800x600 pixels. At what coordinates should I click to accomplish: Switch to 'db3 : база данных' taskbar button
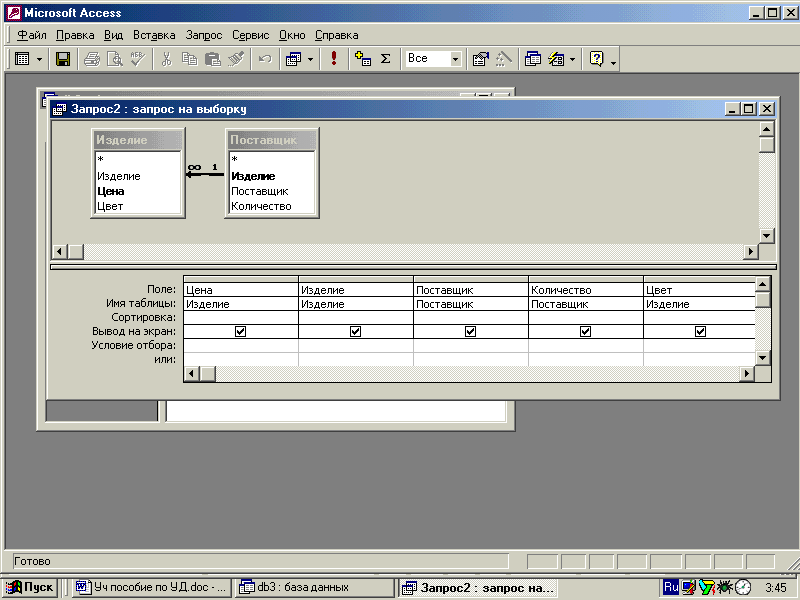pyautogui.click(x=315, y=587)
